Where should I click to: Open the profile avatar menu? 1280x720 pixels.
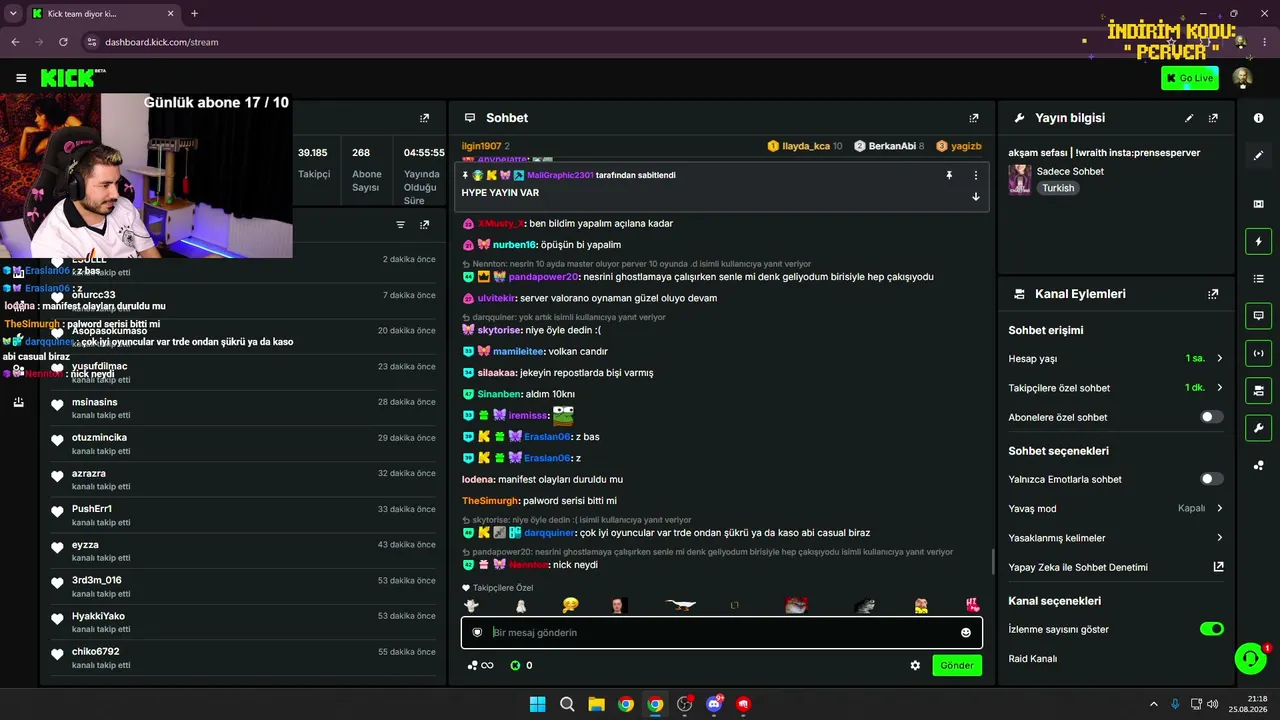tap(1242, 78)
